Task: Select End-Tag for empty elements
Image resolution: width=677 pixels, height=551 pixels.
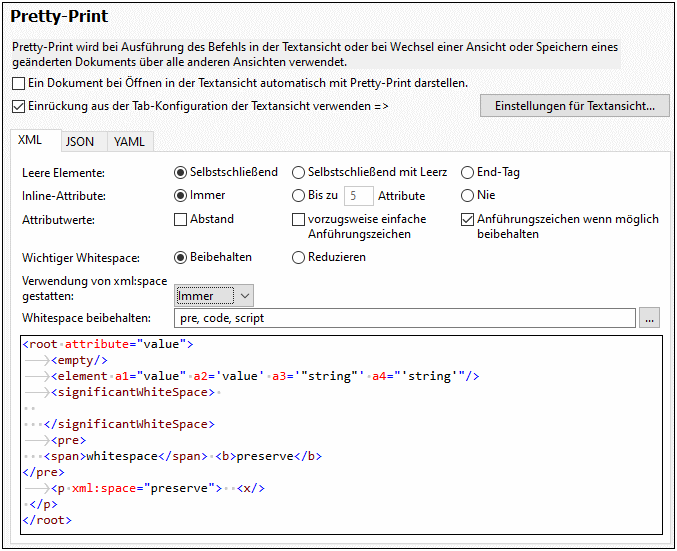Action: pos(467,172)
